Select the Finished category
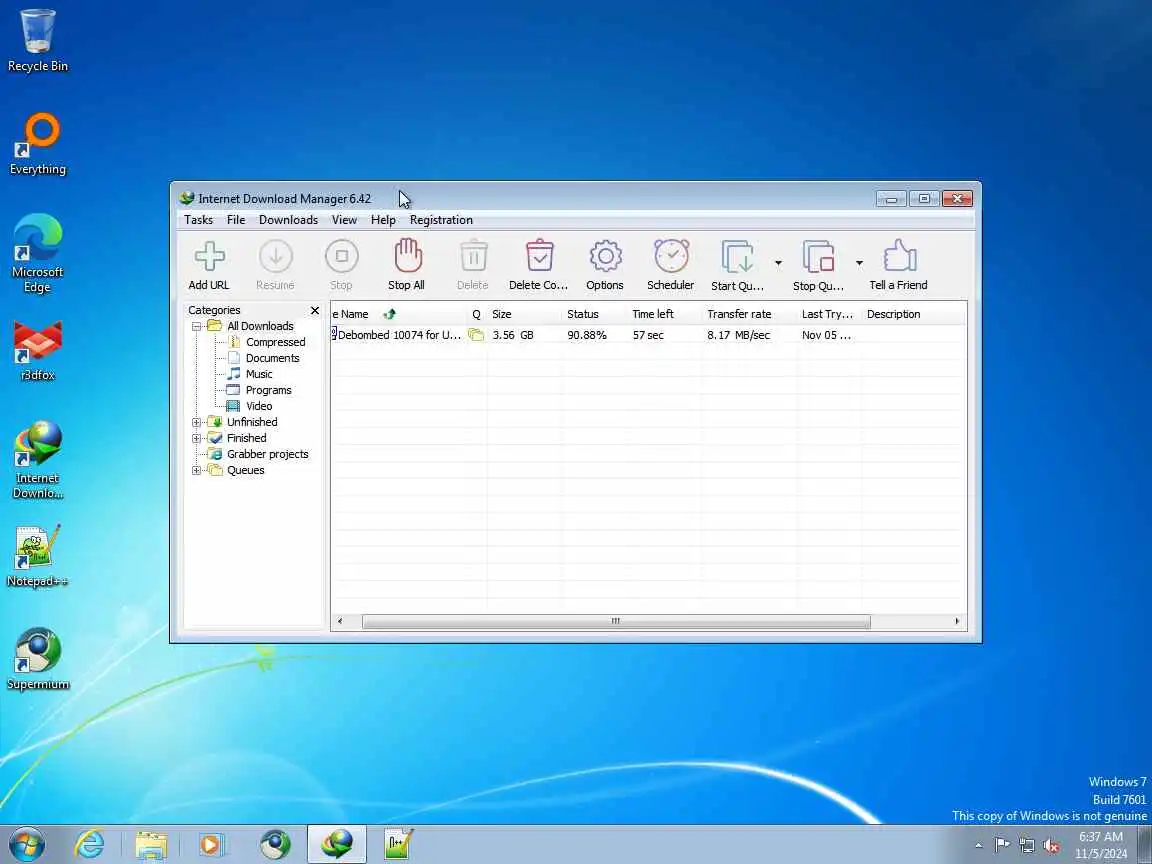The image size is (1152, 864). pyautogui.click(x=246, y=439)
